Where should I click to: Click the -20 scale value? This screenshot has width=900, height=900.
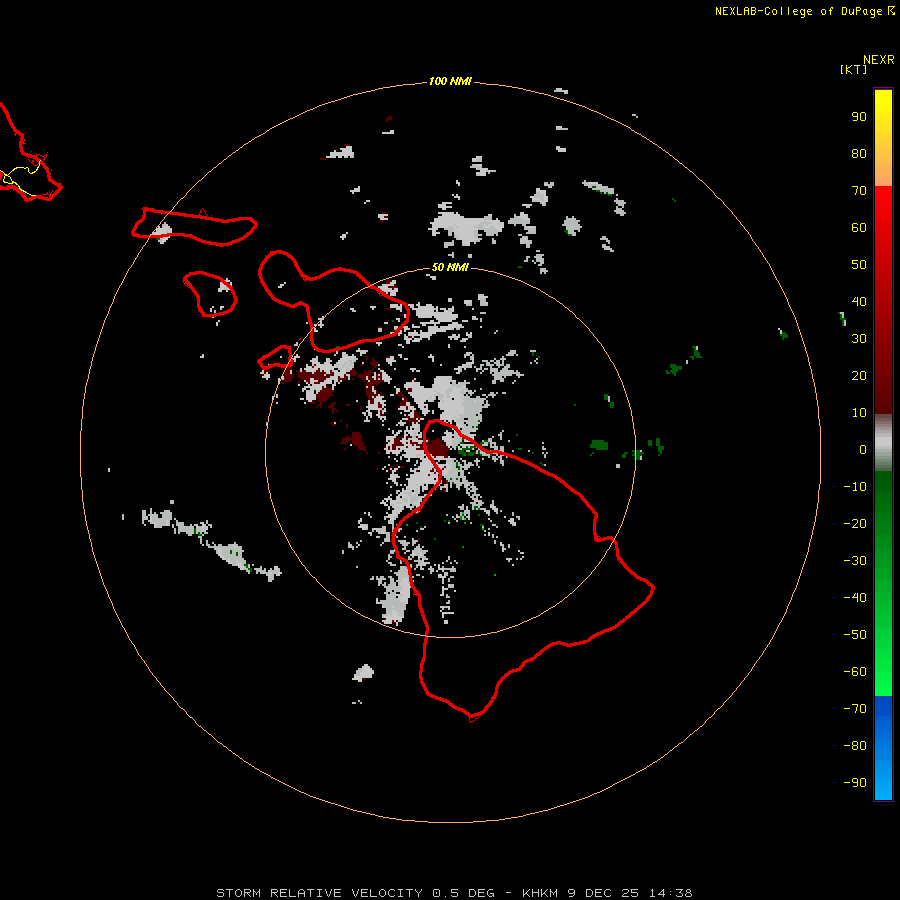[855, 523]
